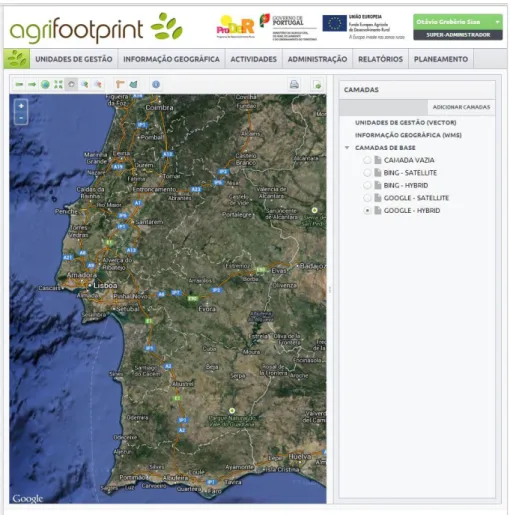
Task: Open the Administração menu
Action: pyautogui.click(x=317, y=59)
